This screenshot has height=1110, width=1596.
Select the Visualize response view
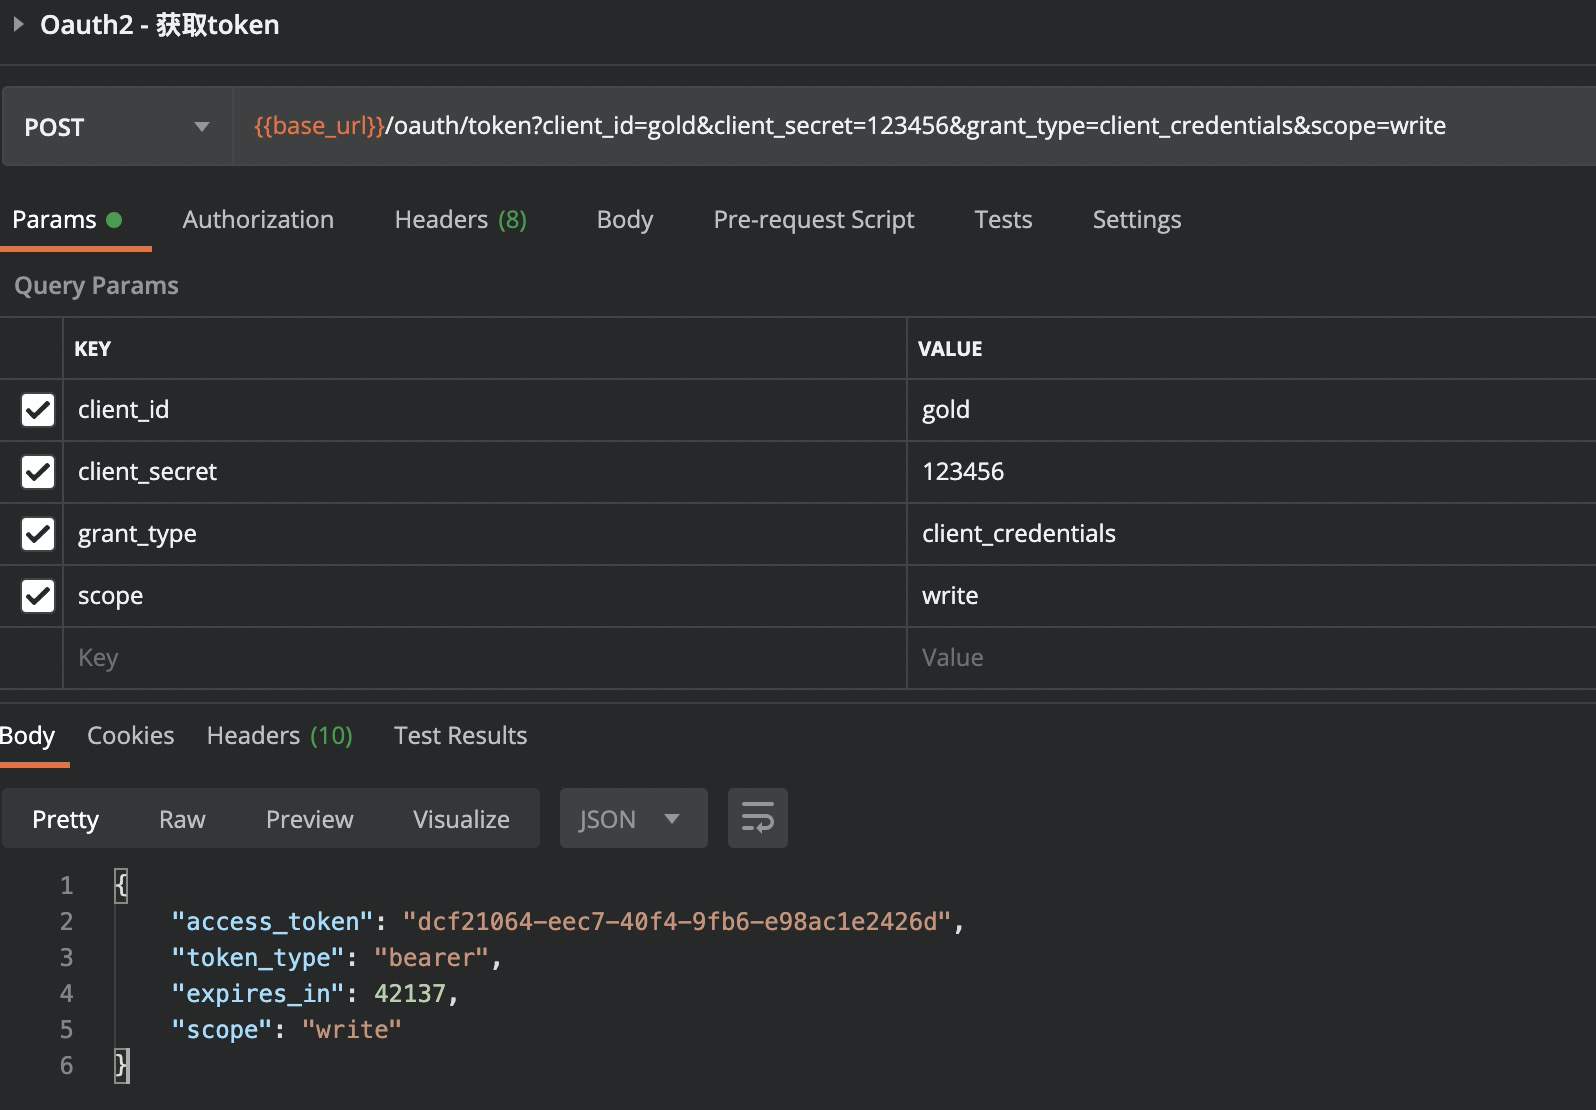point(461,819)
